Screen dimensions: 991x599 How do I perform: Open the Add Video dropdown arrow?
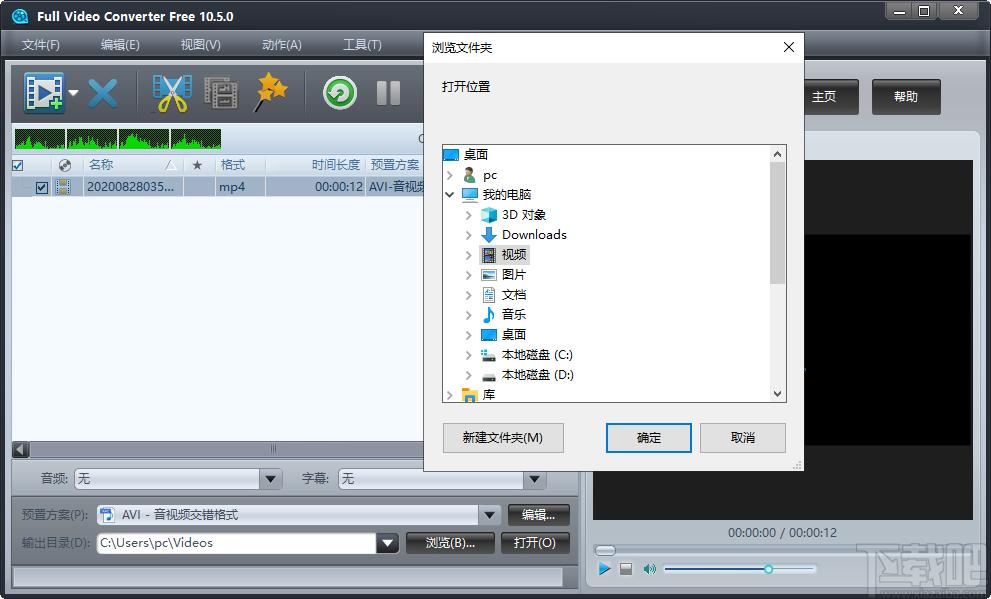[73, 93]
